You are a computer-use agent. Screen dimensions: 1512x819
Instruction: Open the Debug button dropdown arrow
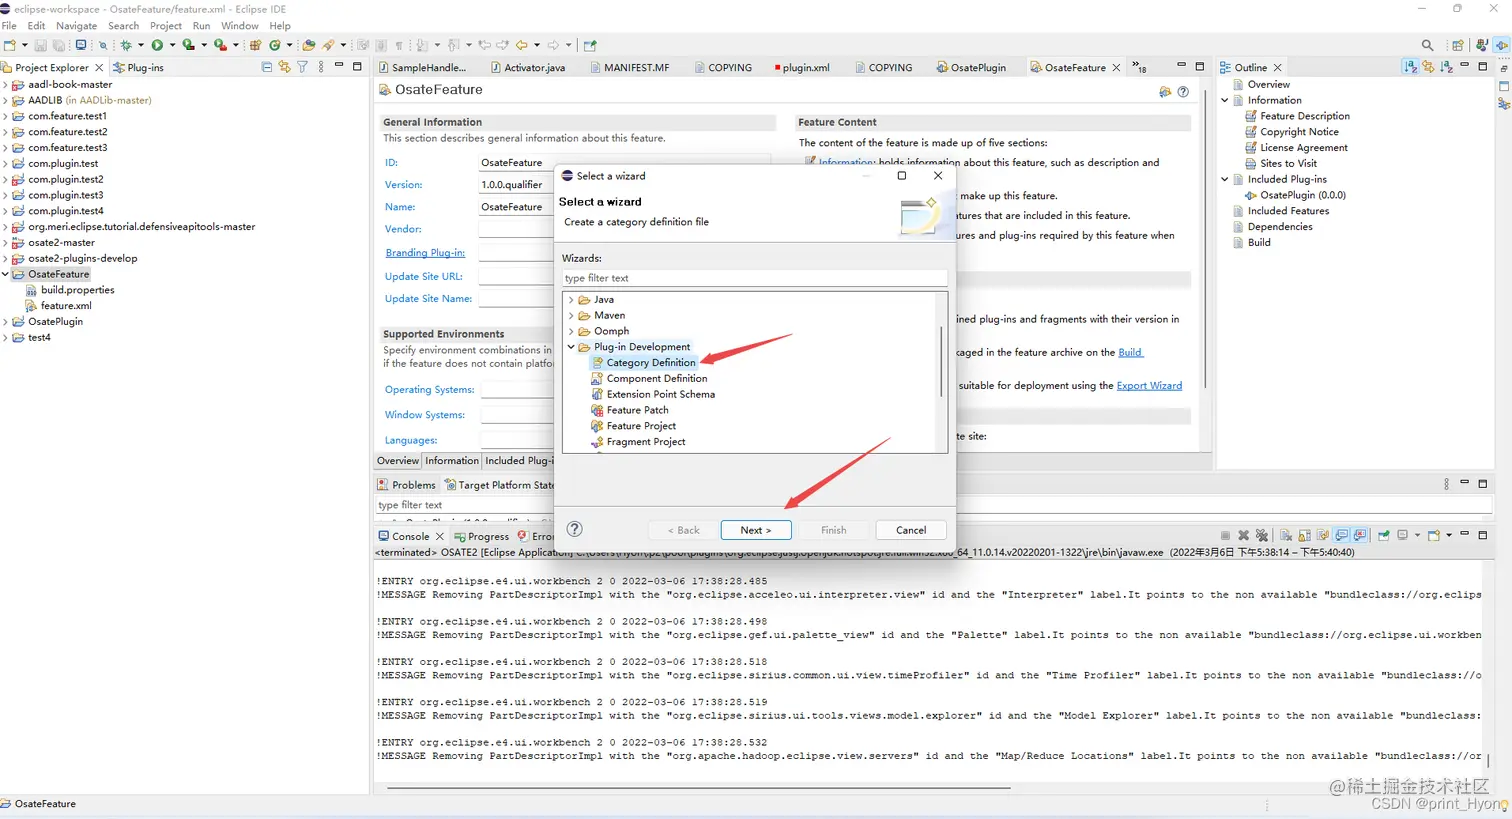(141, 45)
